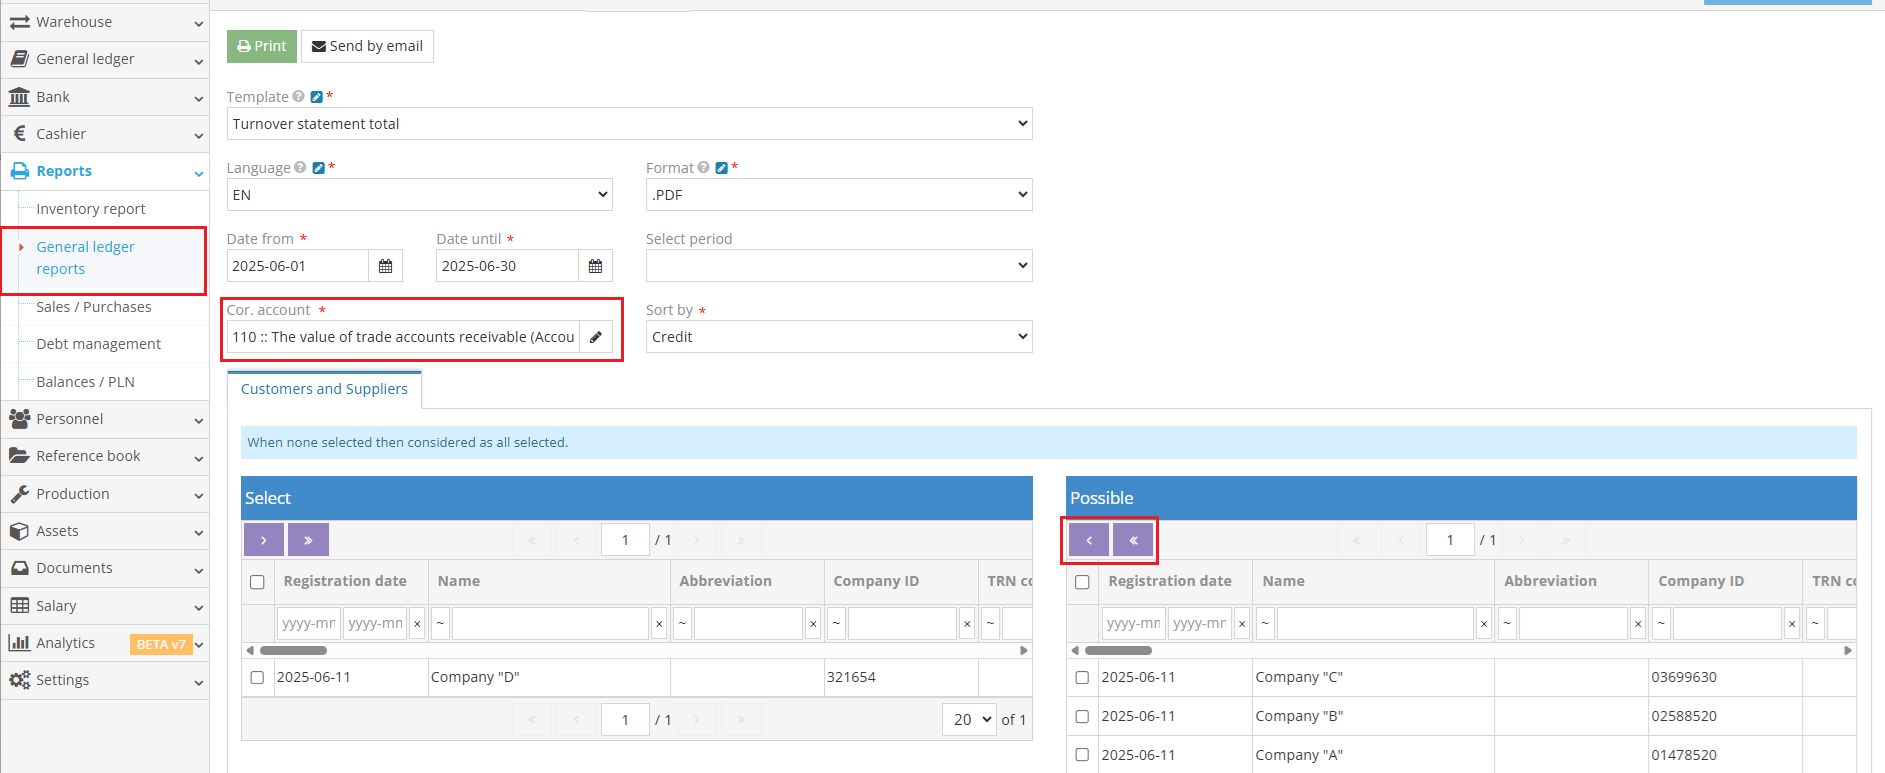The image size is (1885, 773).
Task: Check the box for Company "C" row
Action: point(1082,678)
